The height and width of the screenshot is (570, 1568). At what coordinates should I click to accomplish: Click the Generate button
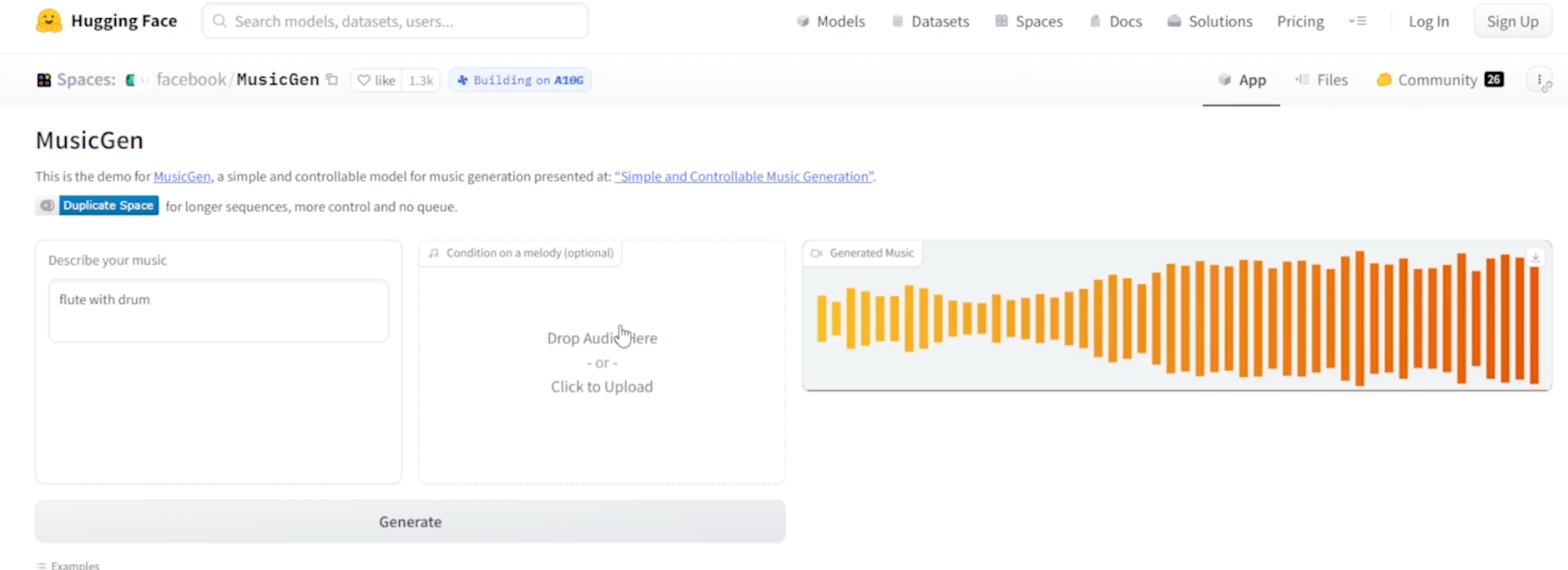410,522
